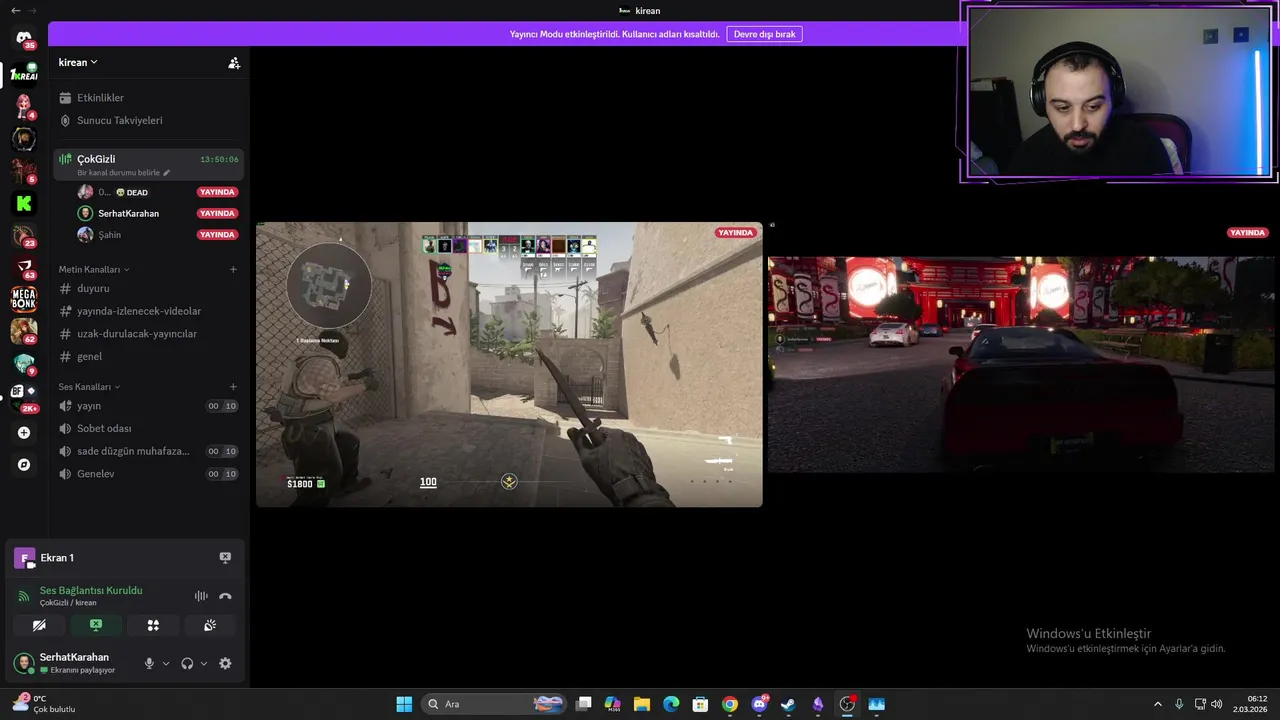Click the invite people icon beside kirean
Viewport: 1280px width, 720px height.
[234, 63]
